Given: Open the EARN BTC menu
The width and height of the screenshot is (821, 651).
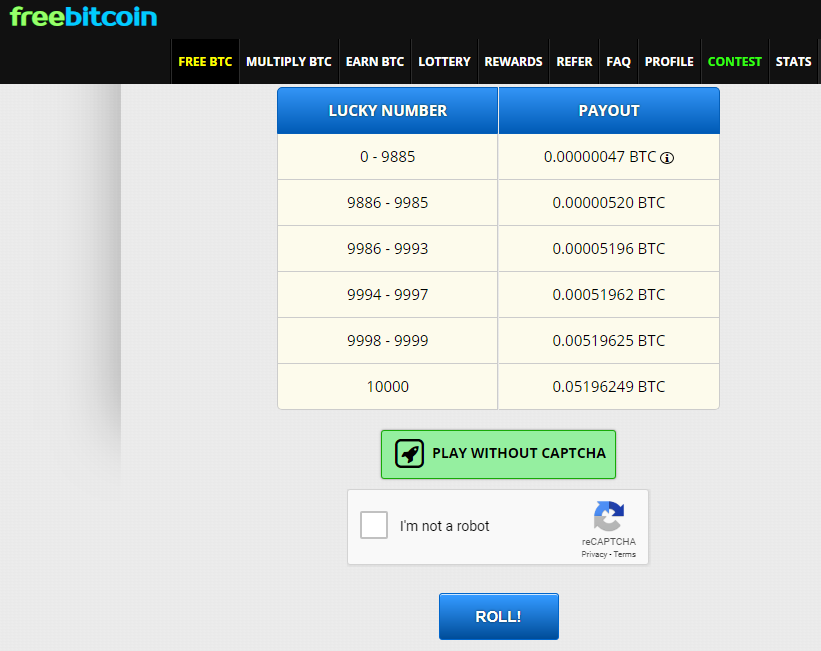Looking at the screenshot, I should (x=375, y=62).
